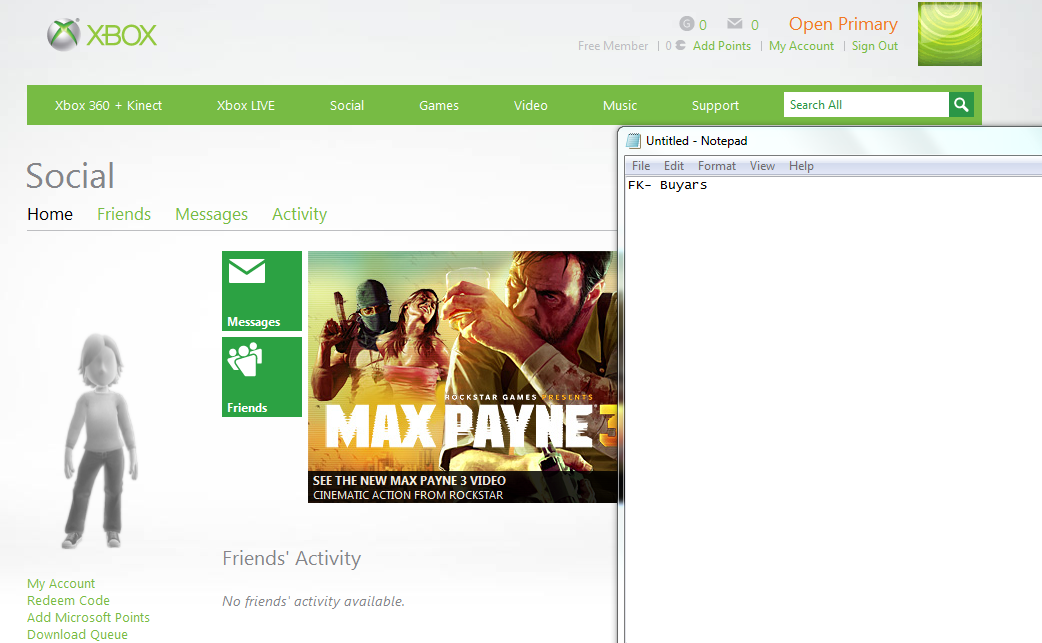This screenshot has height=643, width=1042.
Task: Click 'SEE THE NEW MAX PAYNE 3 VIDEO' caption
Action: (409, 480)
